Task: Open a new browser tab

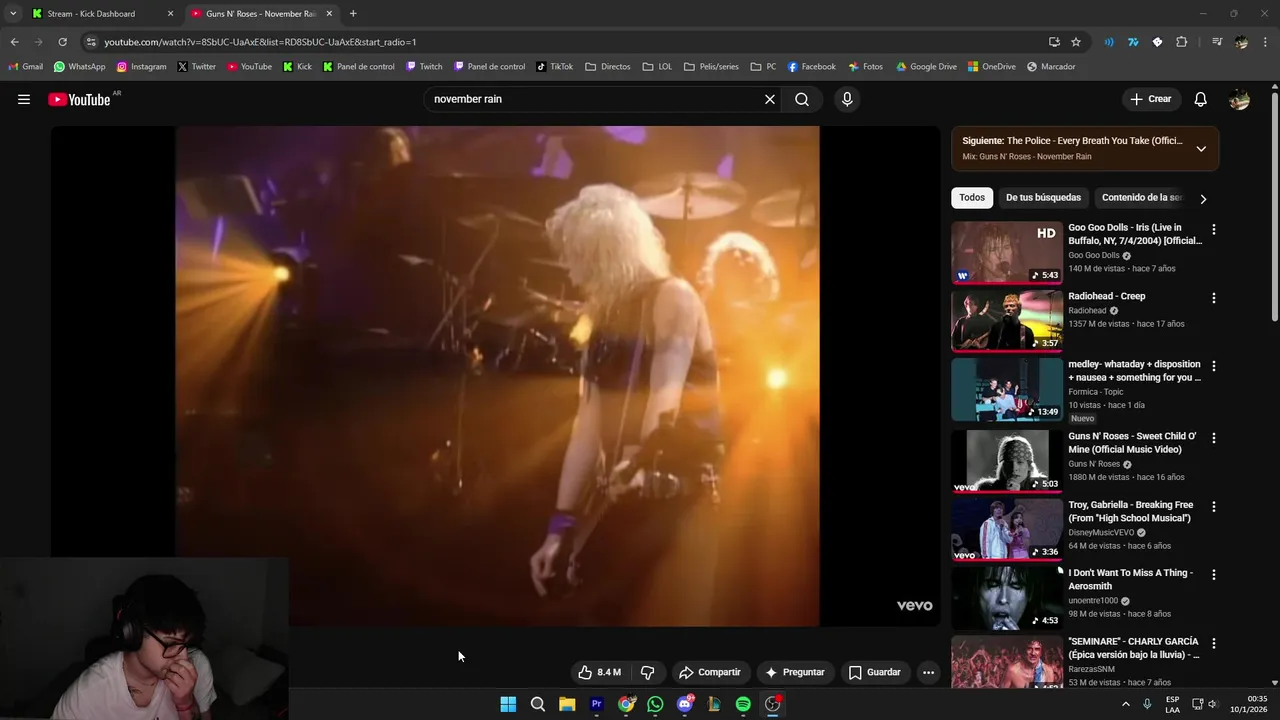Action: point(353,14)
